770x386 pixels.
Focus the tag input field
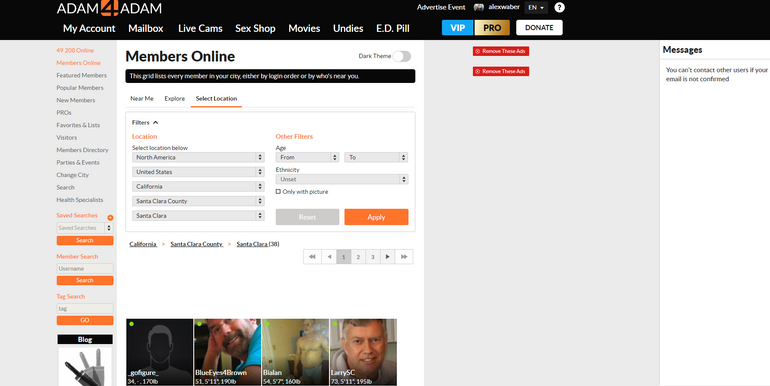(x=85, y=308)
